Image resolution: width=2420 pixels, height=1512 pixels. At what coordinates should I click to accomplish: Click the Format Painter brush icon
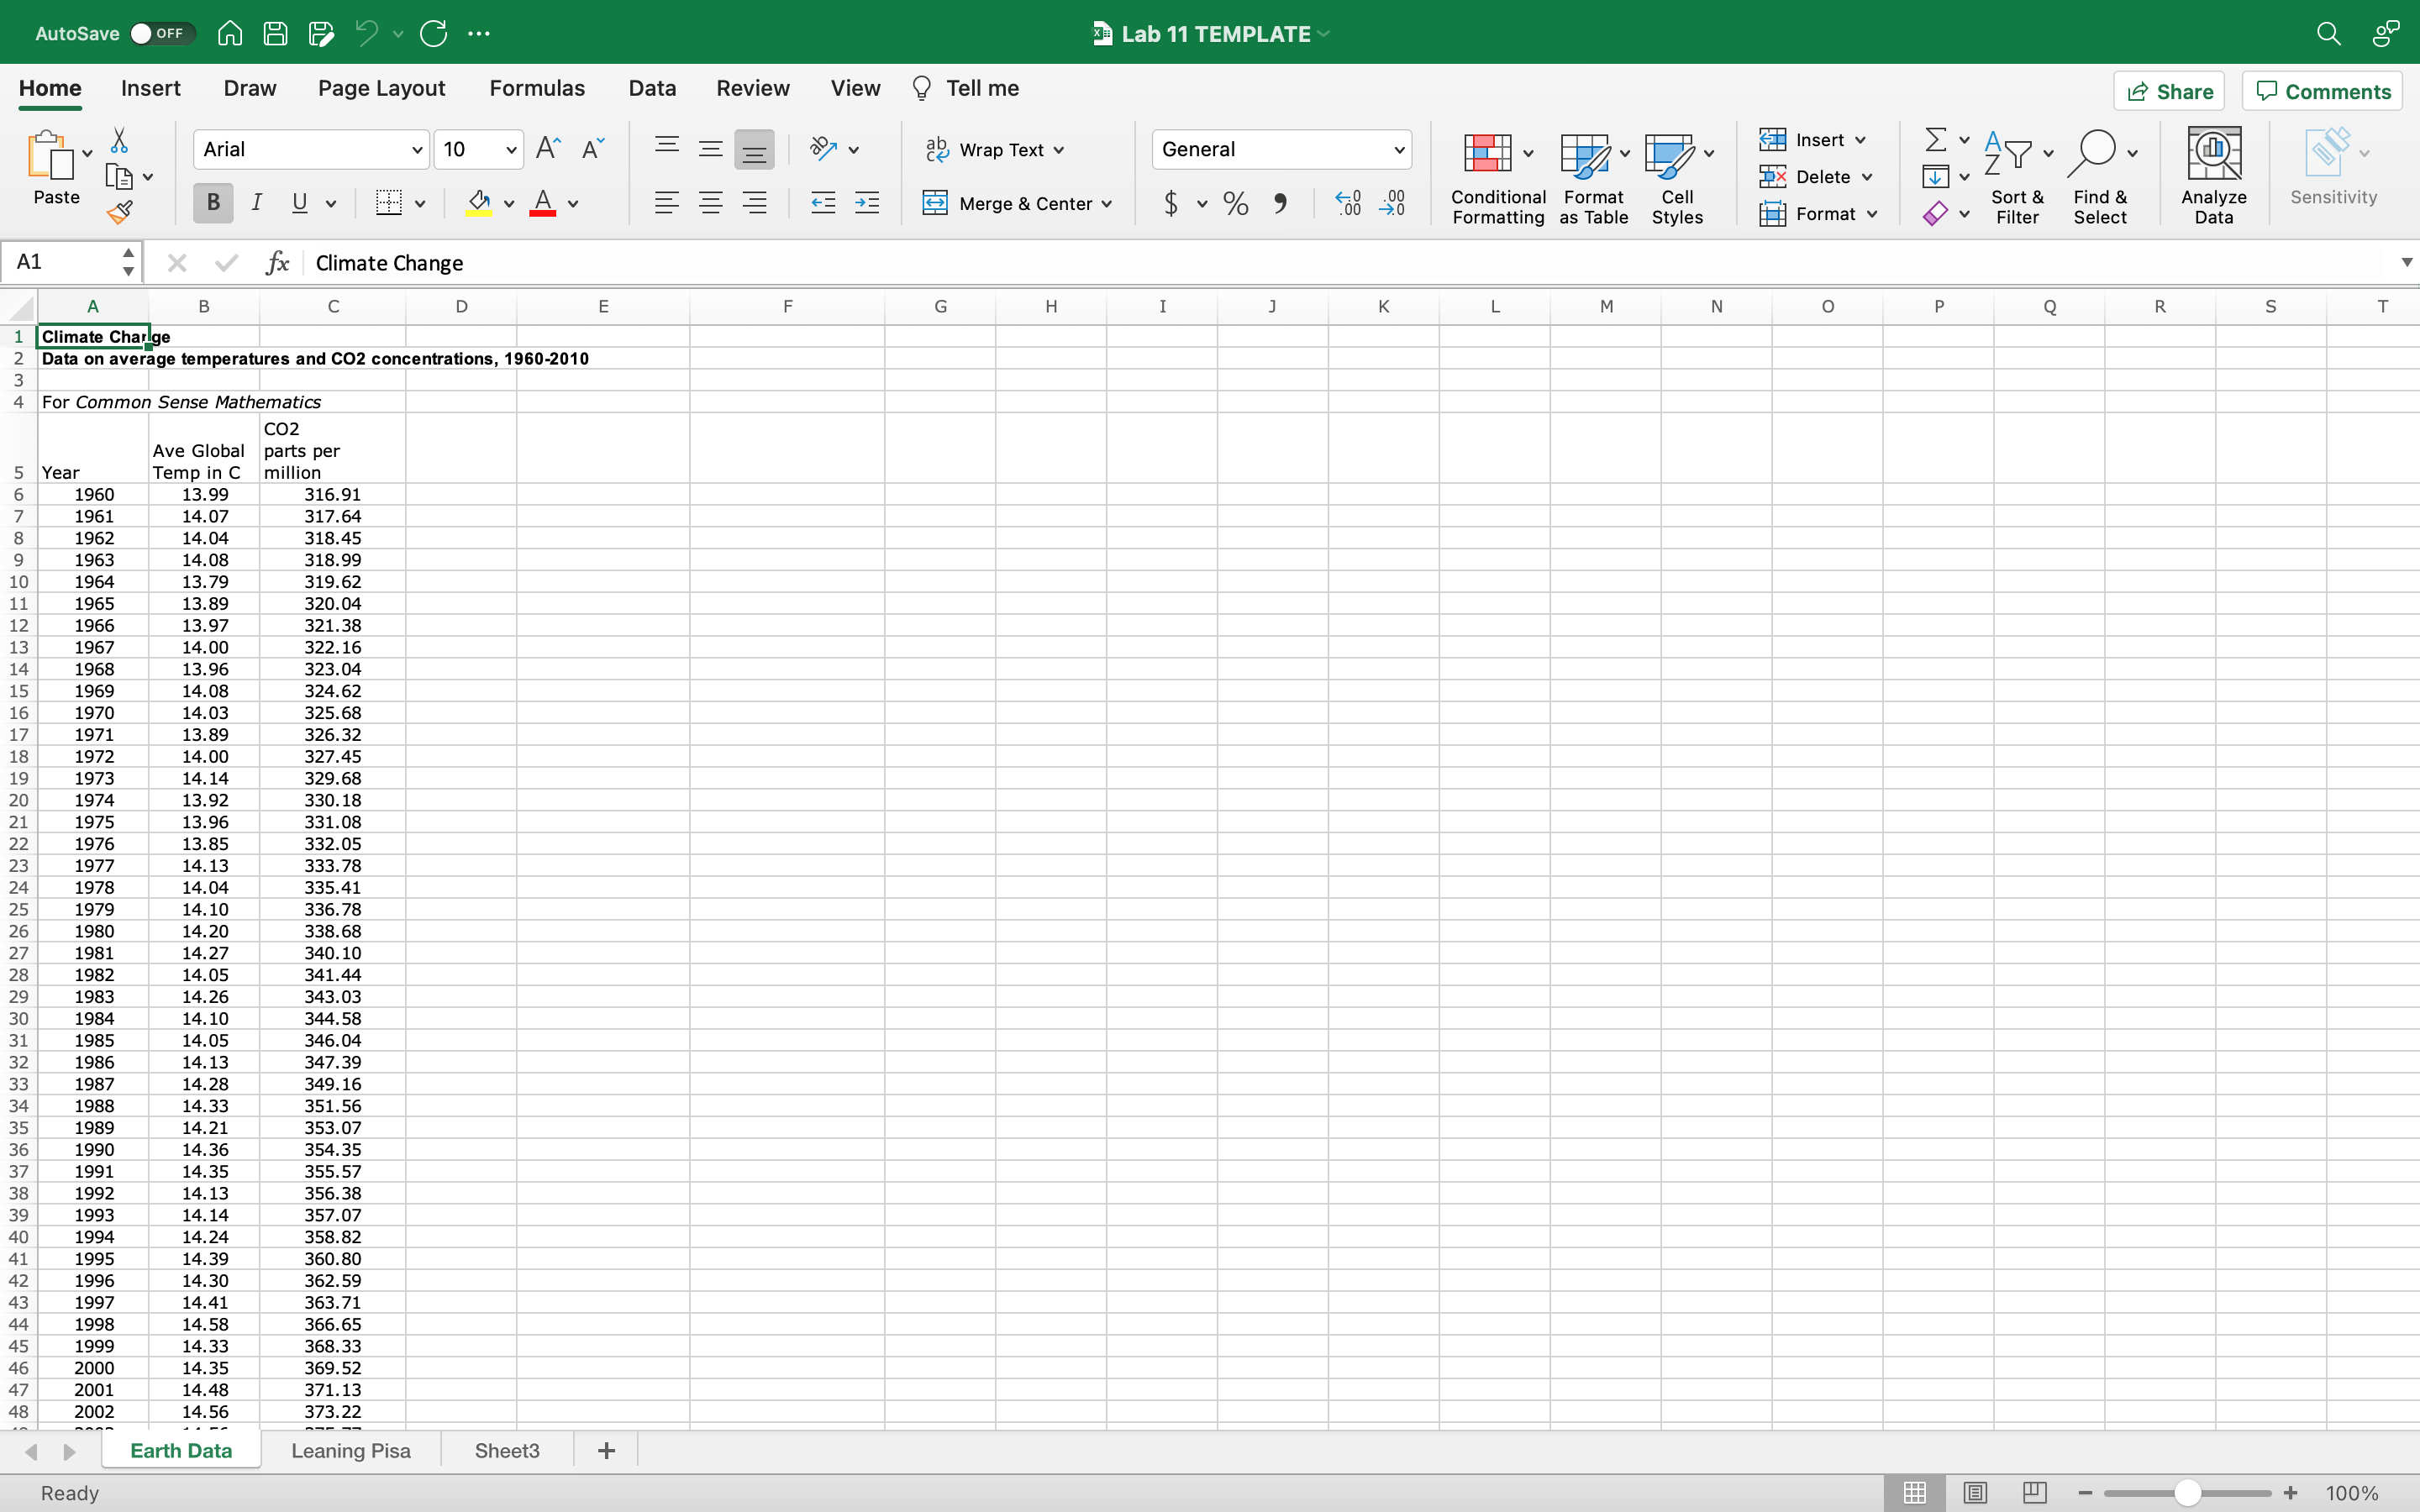120,212
